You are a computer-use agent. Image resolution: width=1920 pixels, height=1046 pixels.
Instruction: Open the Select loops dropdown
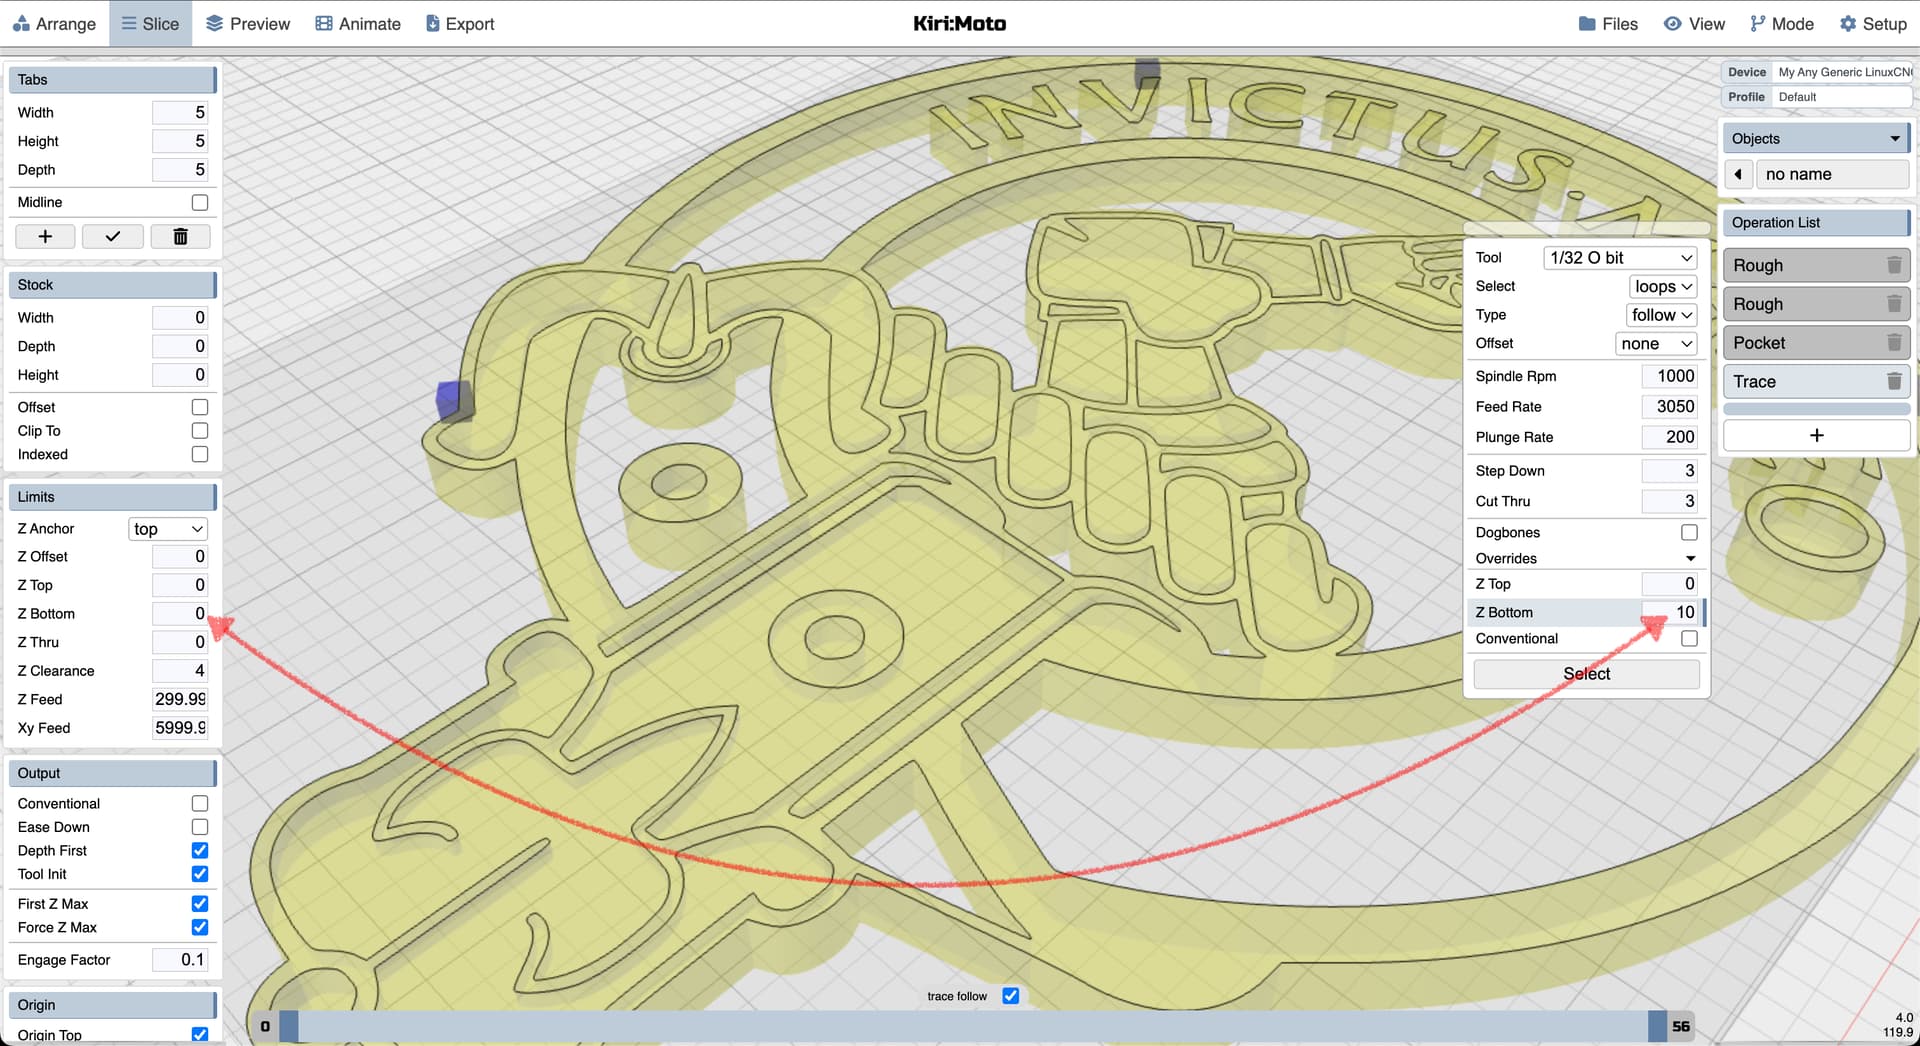click(1663, 286)
